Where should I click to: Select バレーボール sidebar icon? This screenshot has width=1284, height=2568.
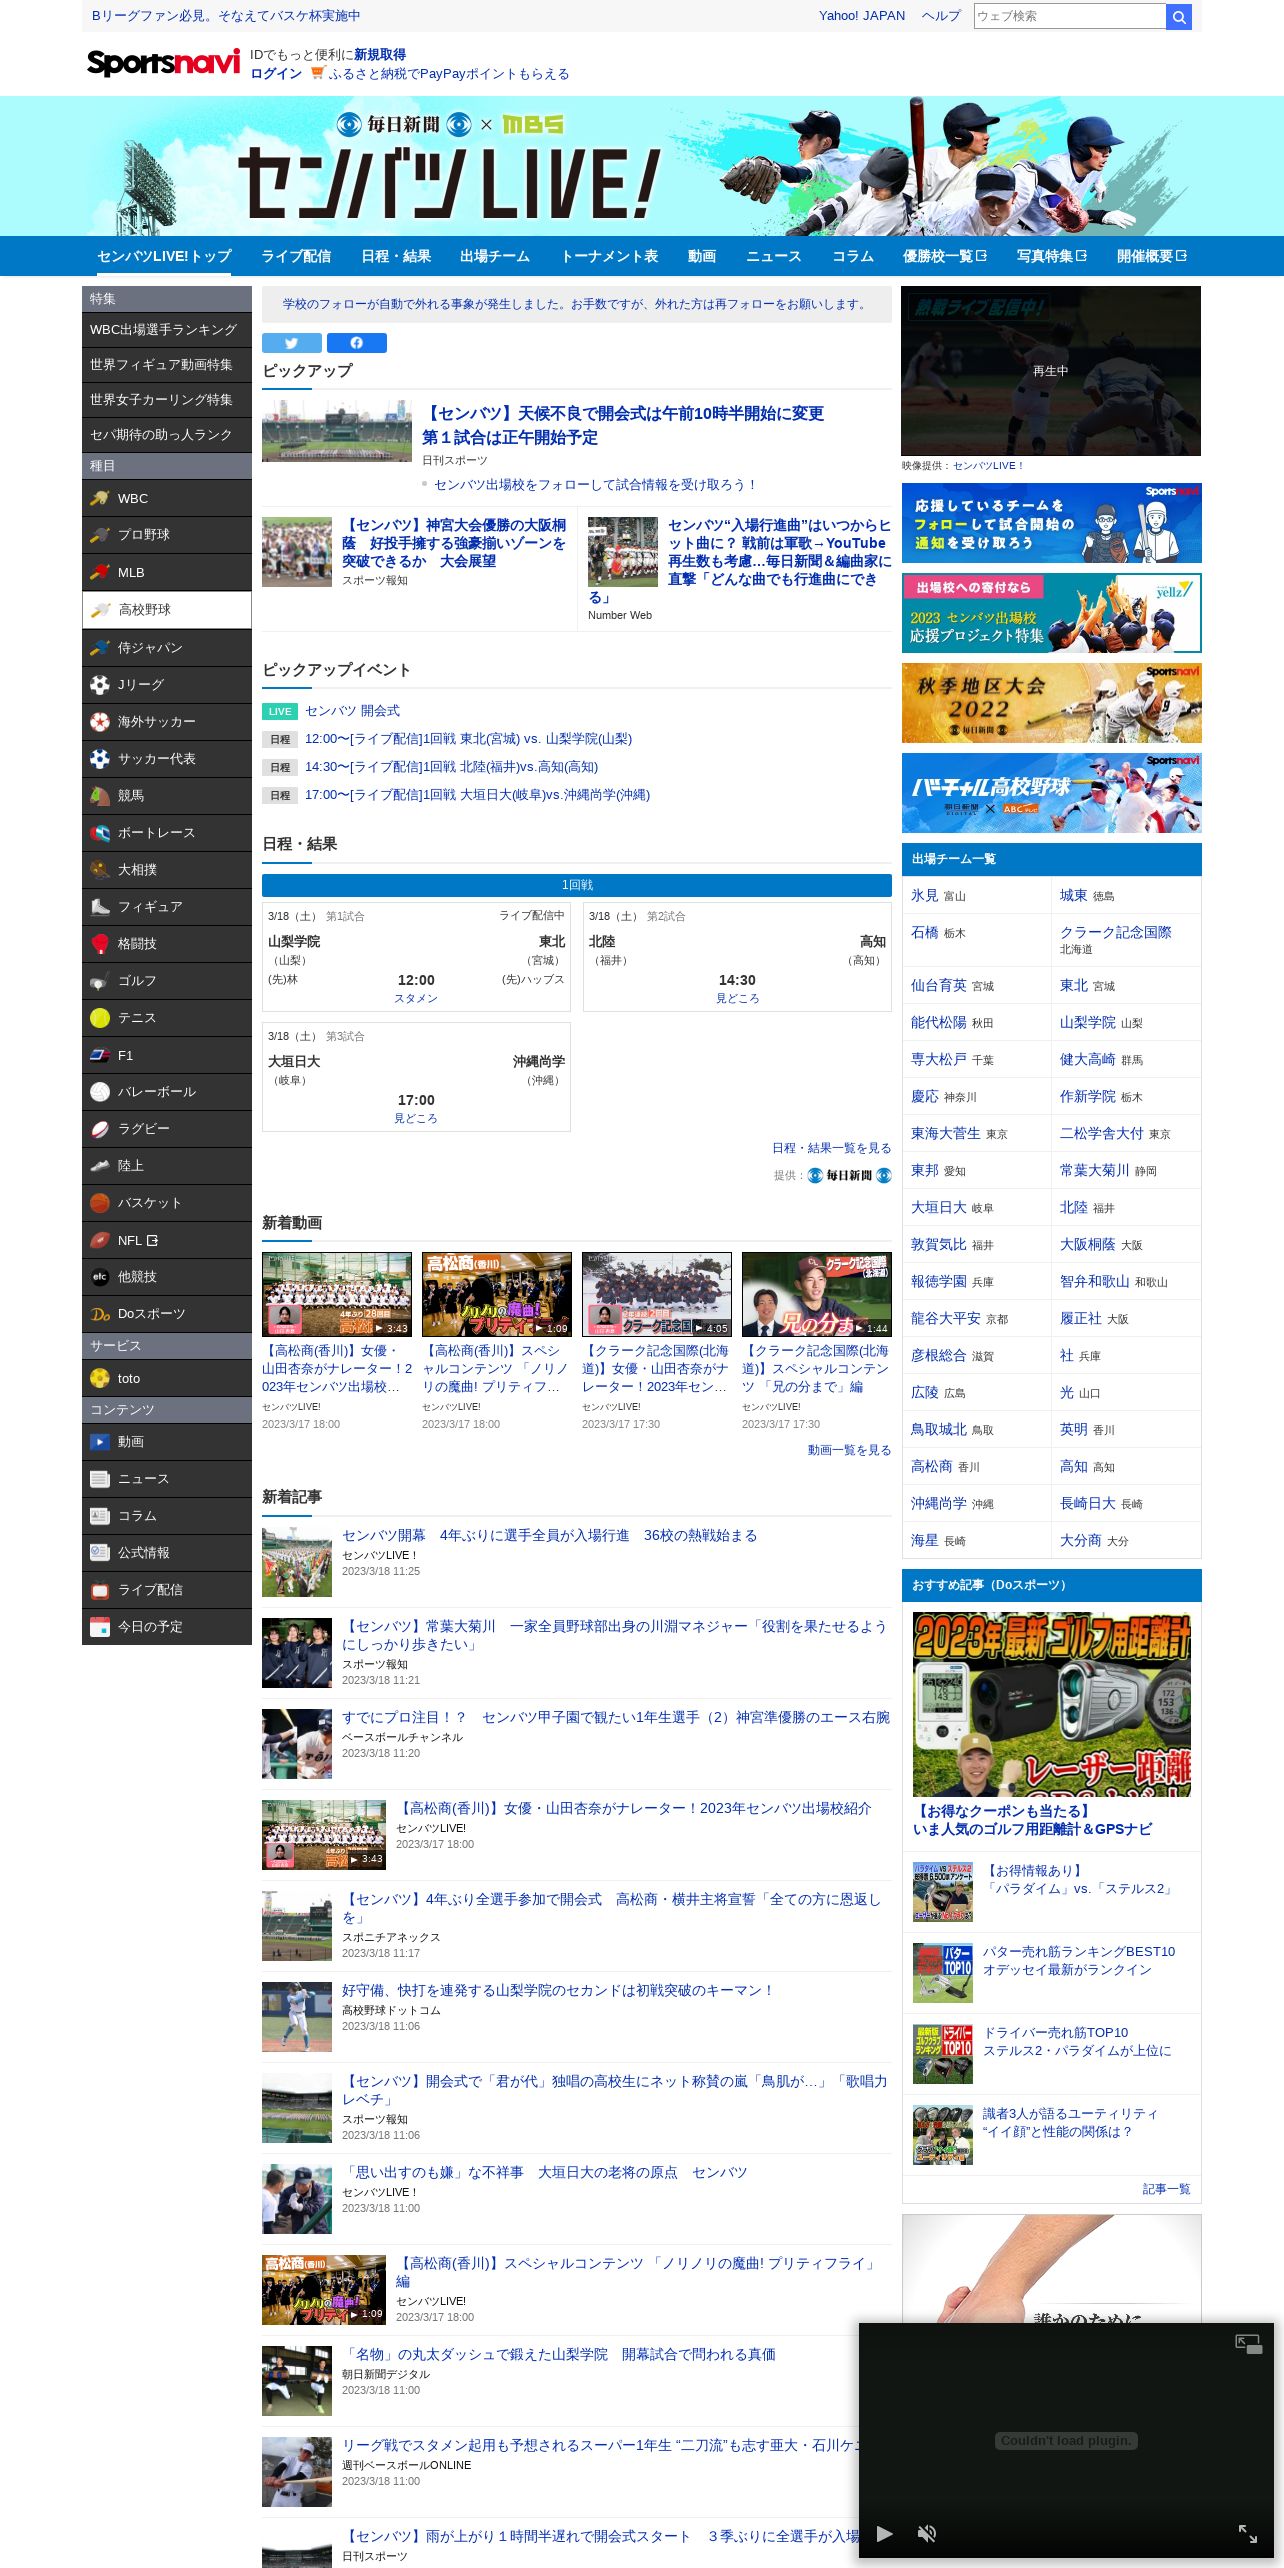[x=100, y=1091]
